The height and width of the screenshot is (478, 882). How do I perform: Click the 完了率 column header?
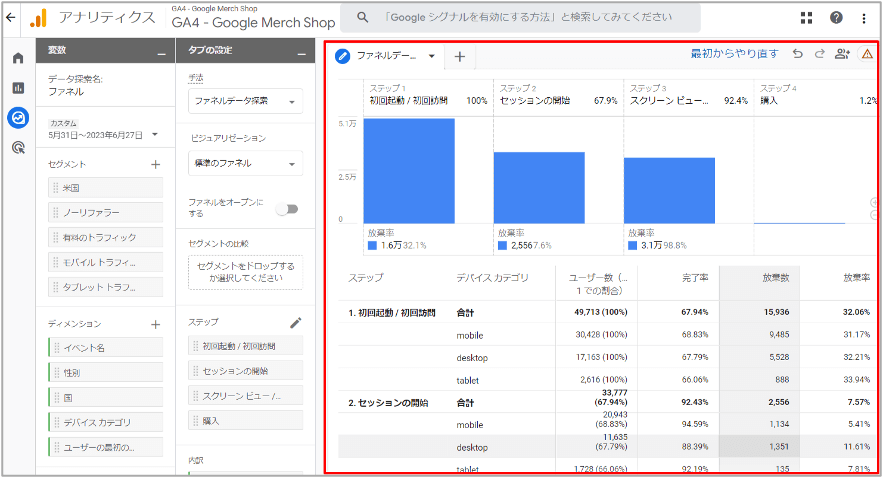695,278
